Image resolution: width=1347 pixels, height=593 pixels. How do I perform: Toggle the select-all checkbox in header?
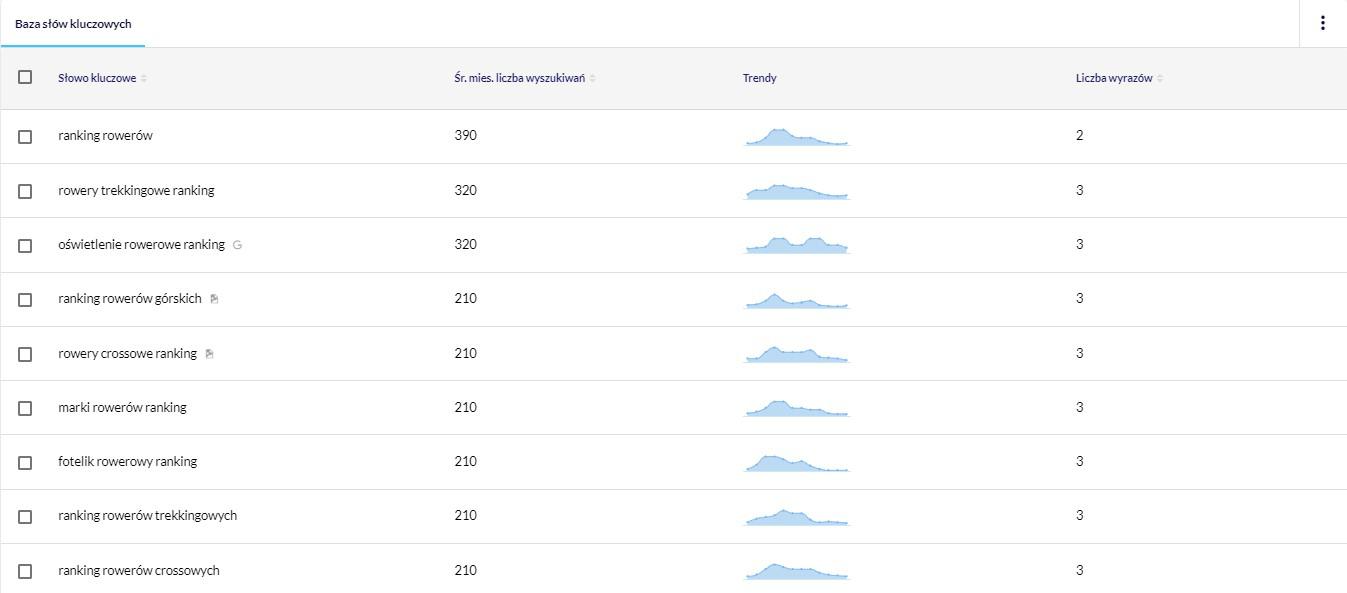25,77
